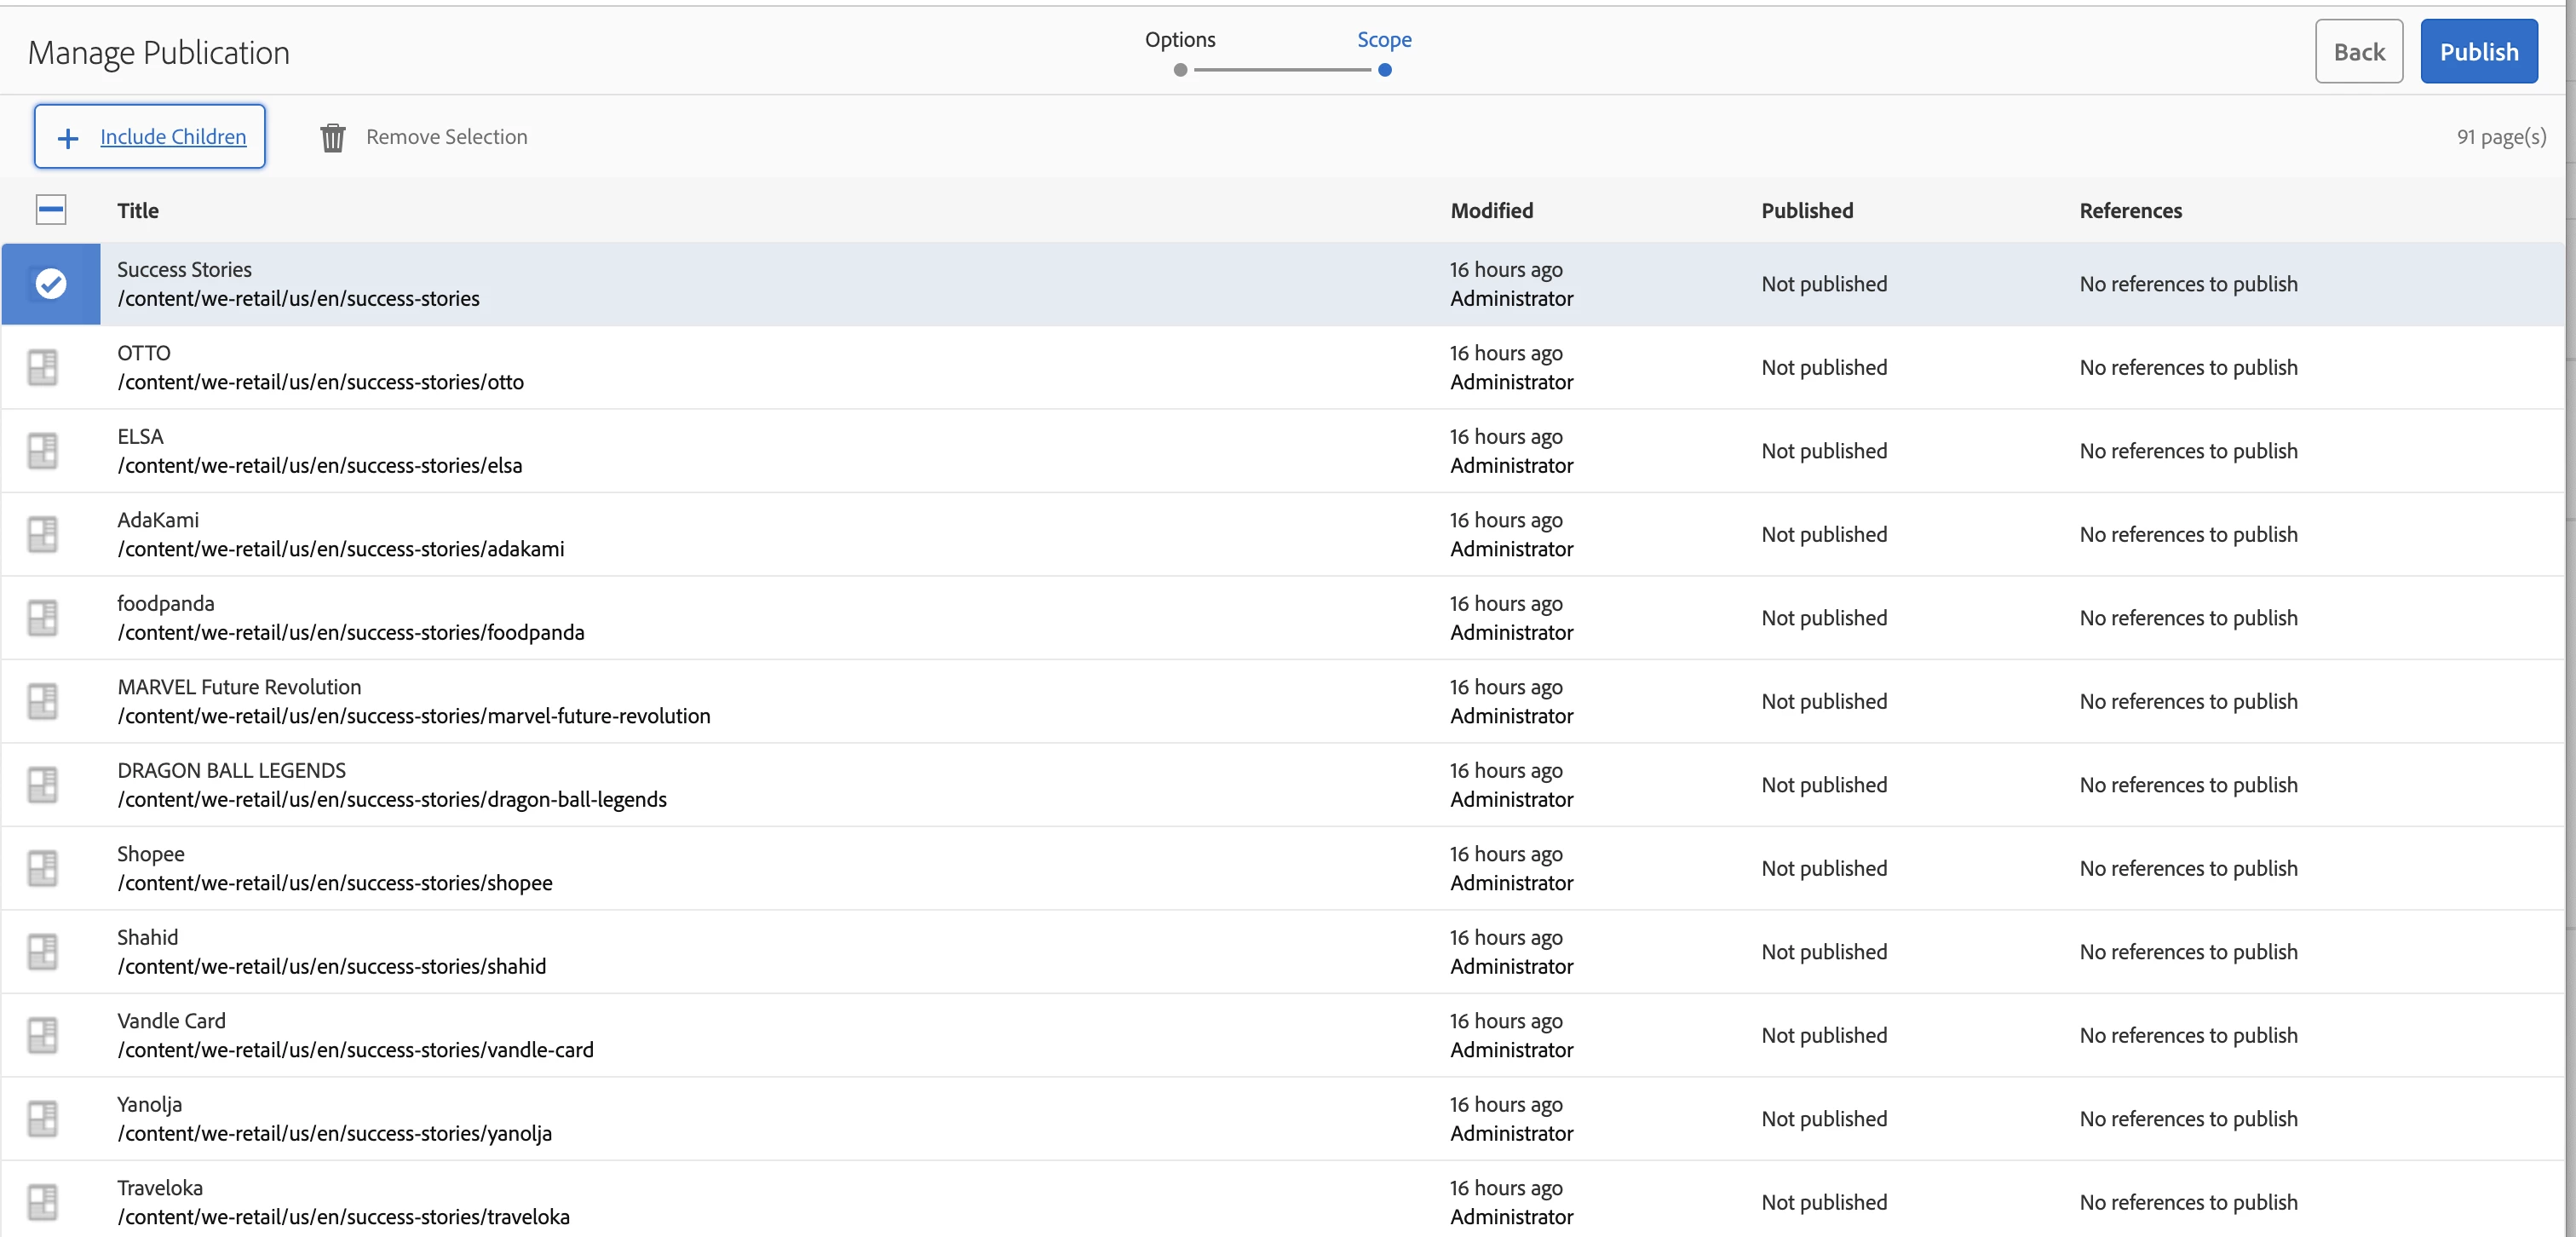Image resolution: width=2576 pixels, height=1237 pixels.
Task: Click the trash icon for Remove Selection
Action: tap(332, 137)
